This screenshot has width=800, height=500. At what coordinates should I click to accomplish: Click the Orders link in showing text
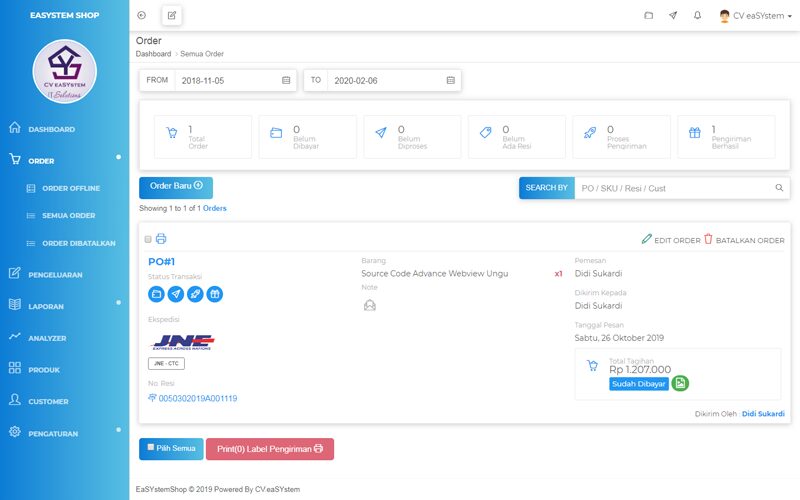pos(215,208)
